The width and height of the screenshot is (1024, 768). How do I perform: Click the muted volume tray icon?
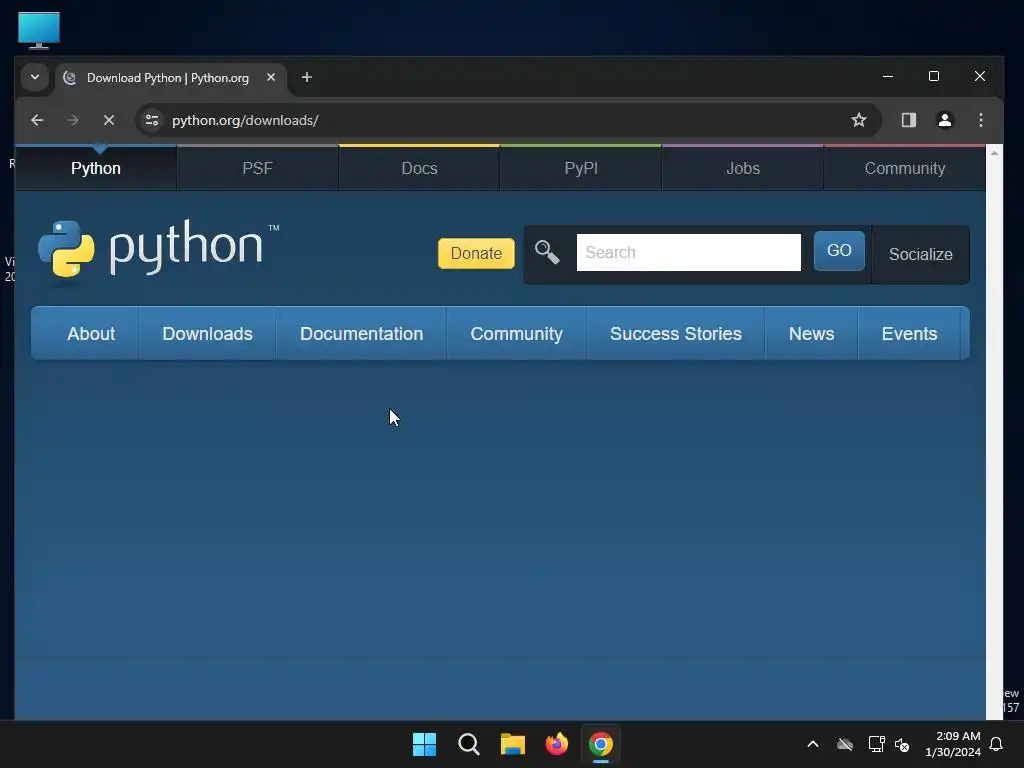coord(903,744)
